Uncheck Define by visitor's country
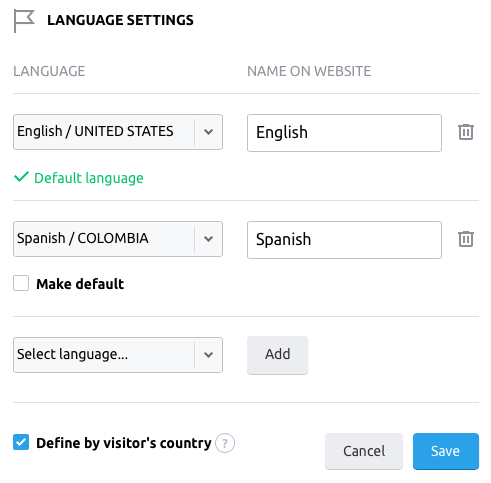Viewport: 491px width, 483px height. coord(21,443)
